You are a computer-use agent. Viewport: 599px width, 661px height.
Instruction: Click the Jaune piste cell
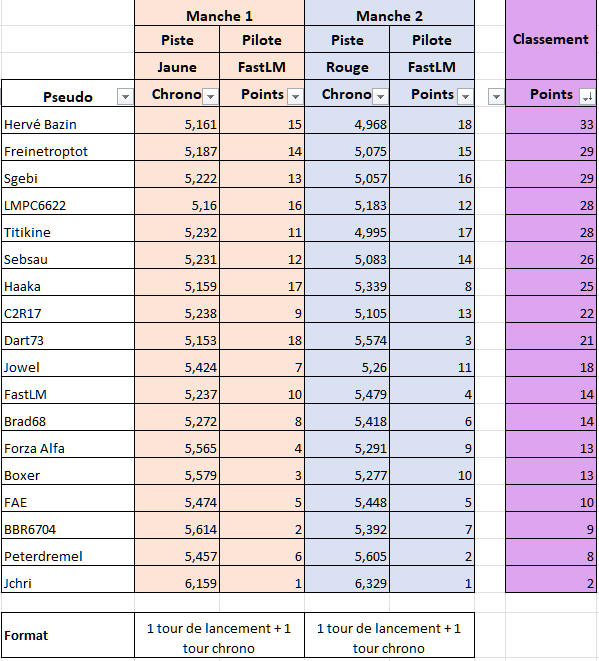177,67
